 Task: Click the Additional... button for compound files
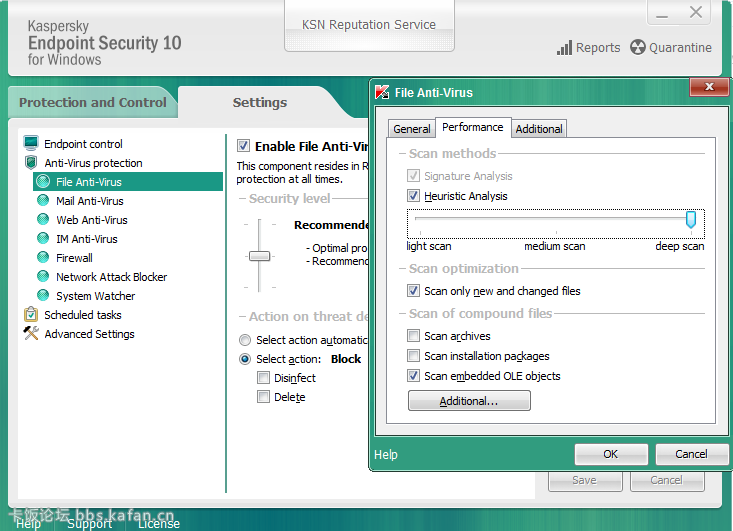[x=469, y=401]
